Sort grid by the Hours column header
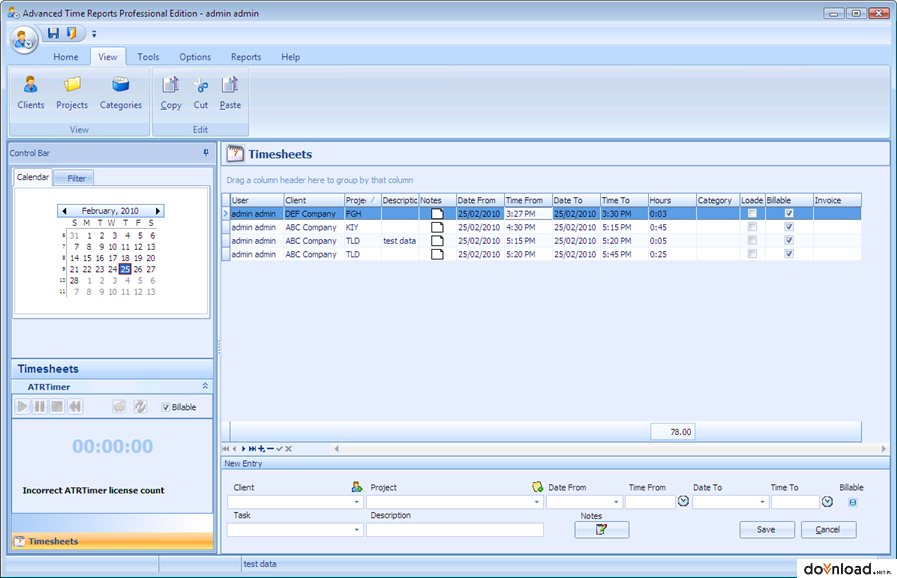Viewport: 897px width, 578px height. tap(672, 200)
